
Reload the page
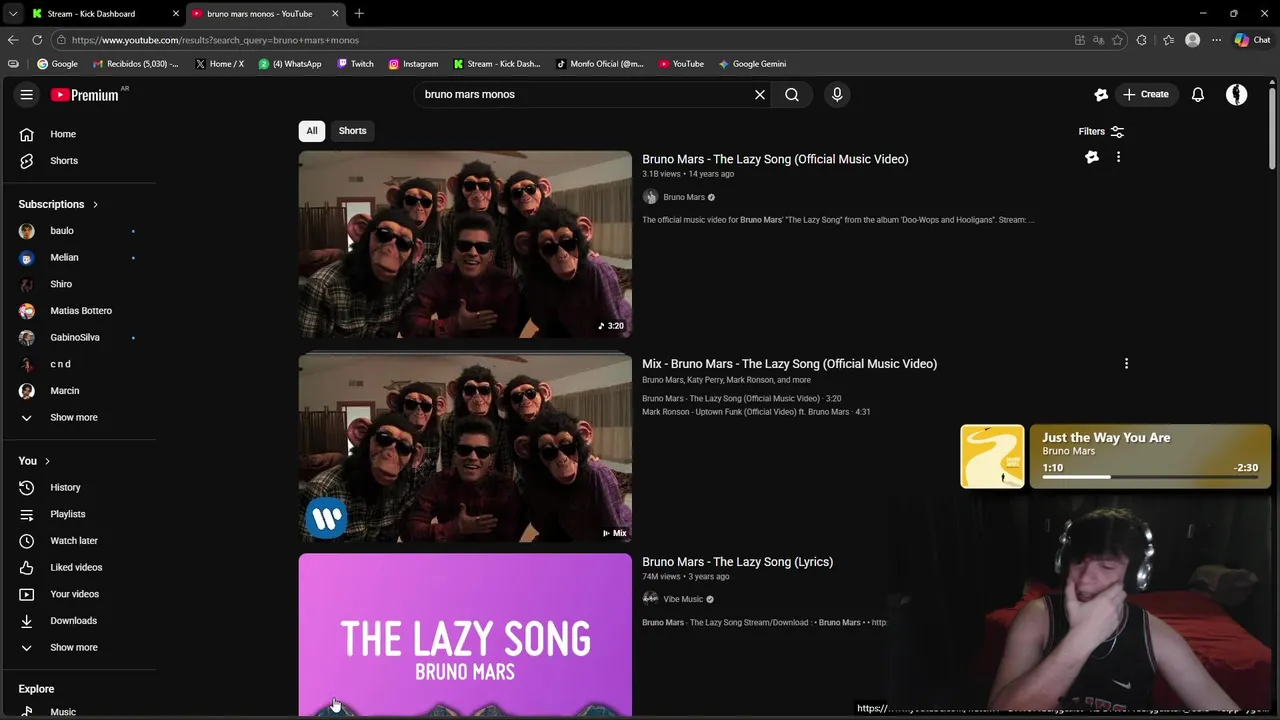pos(37,40)
